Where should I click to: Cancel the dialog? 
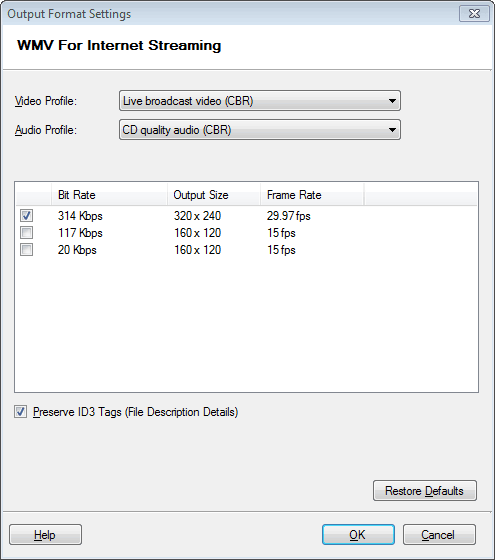[439, 535]
